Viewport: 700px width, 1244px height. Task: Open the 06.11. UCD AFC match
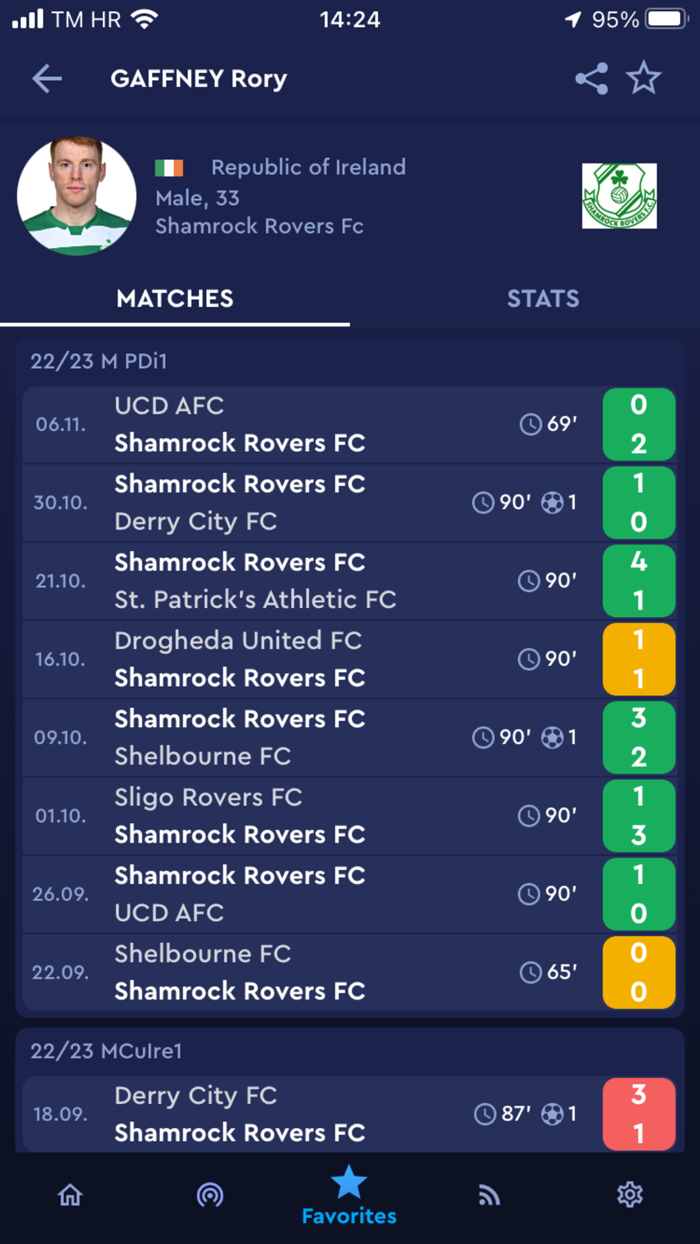click(x=349, y=424)
